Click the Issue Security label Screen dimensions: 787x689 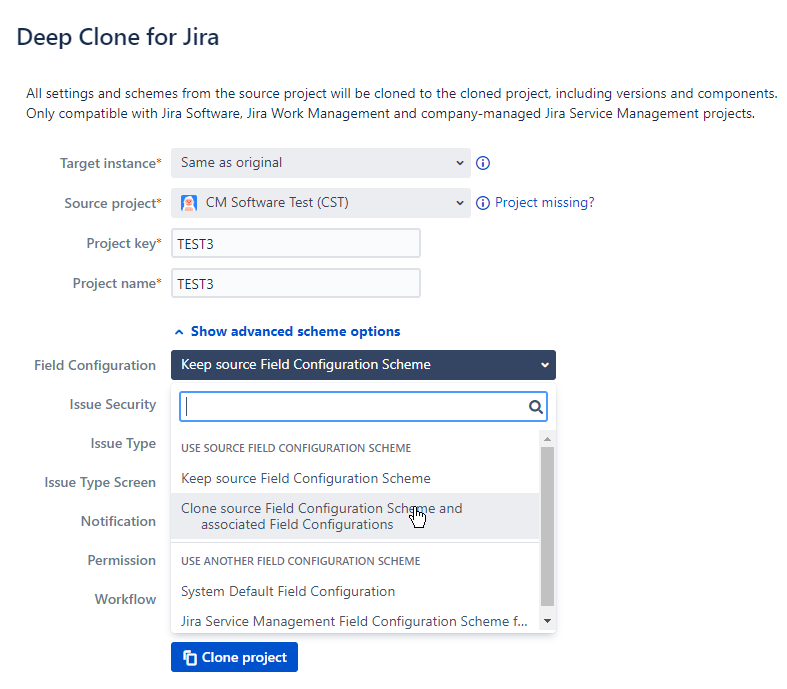112,404
